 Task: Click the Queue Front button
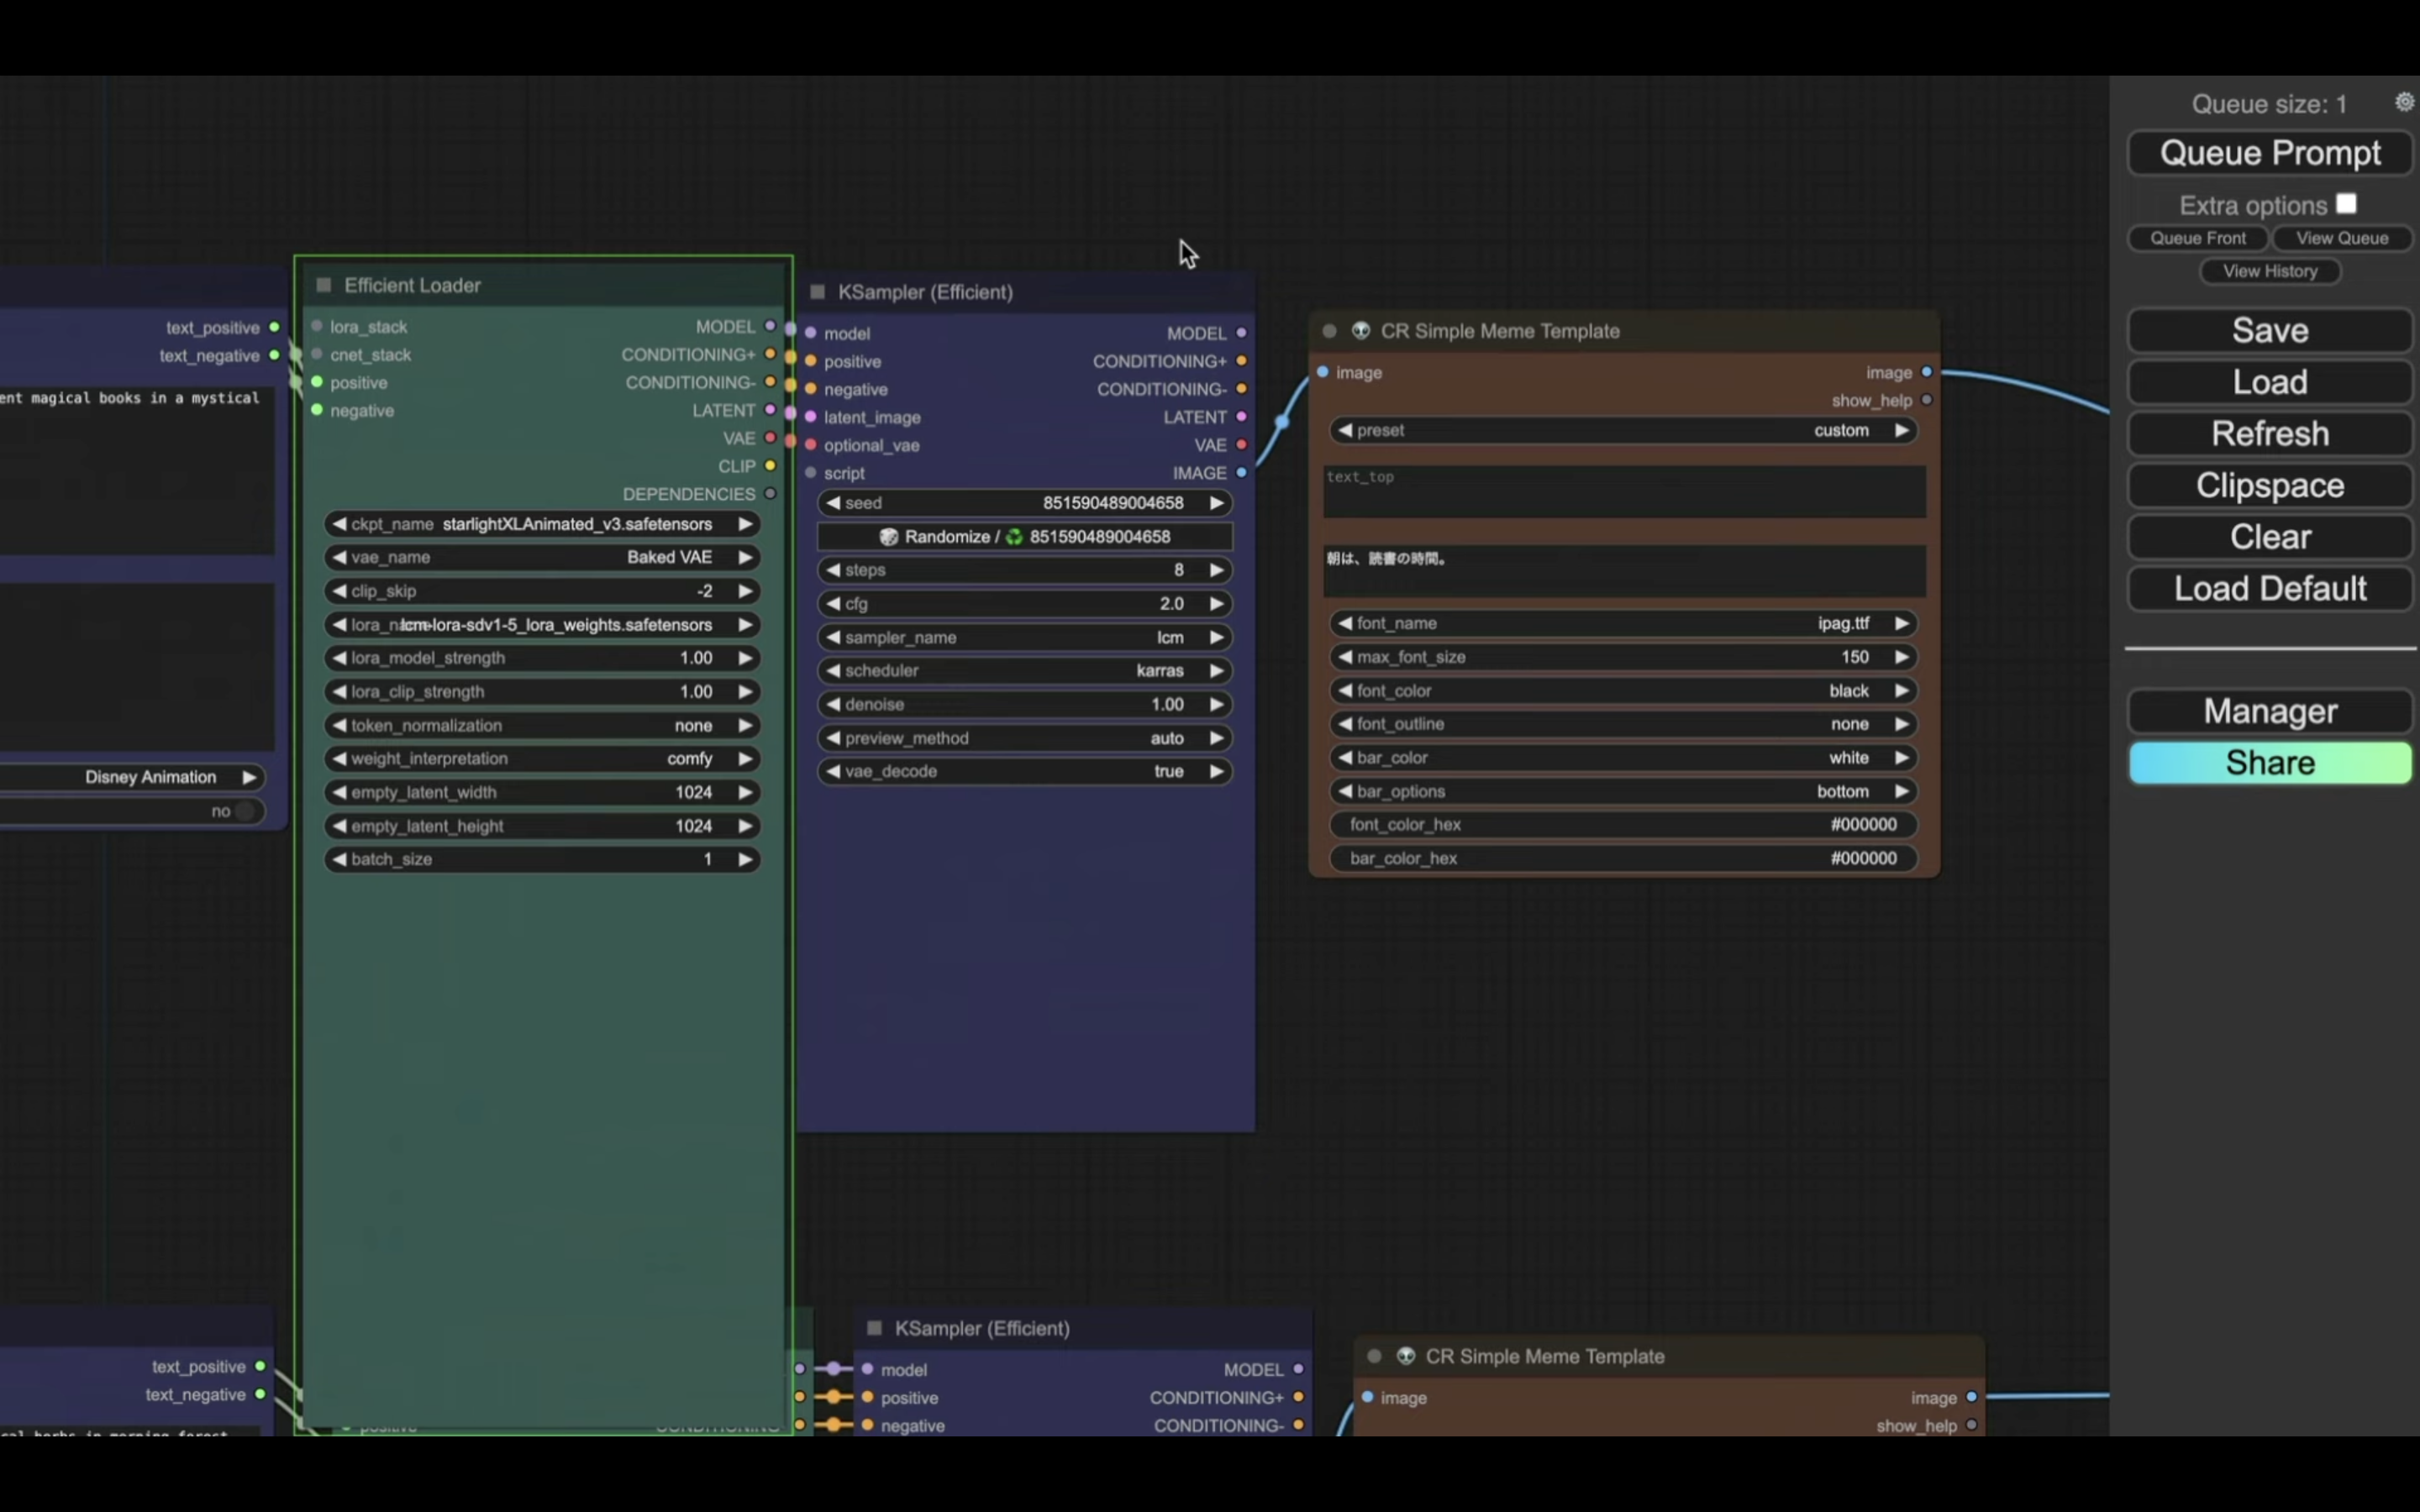[2197, 238]
